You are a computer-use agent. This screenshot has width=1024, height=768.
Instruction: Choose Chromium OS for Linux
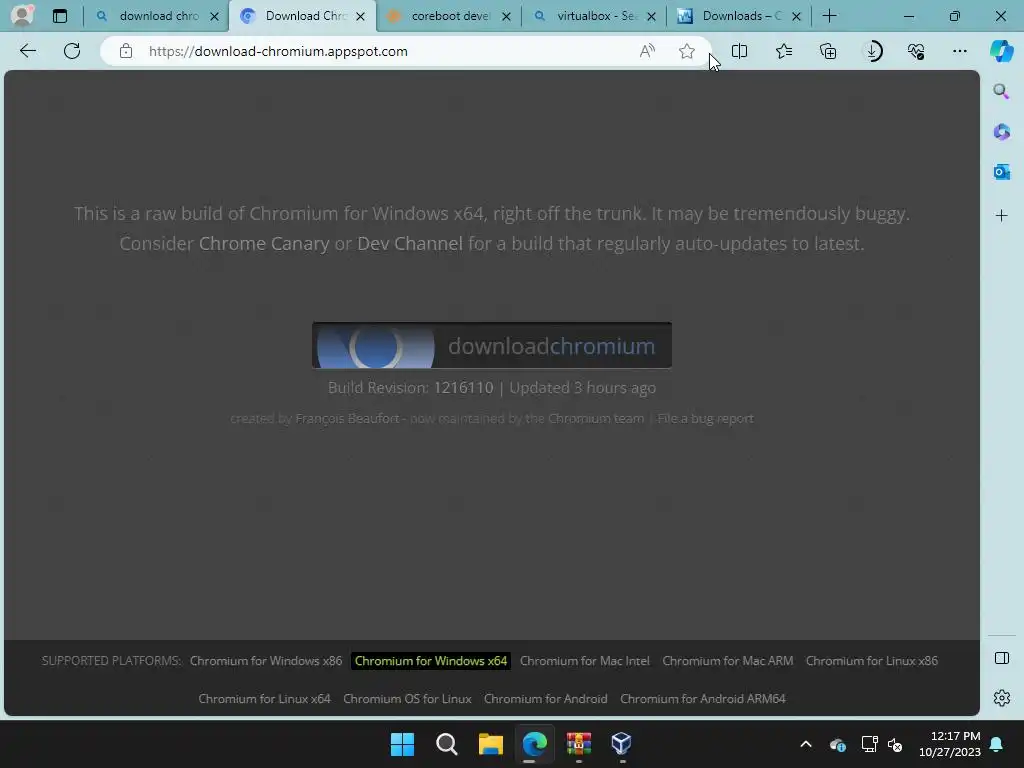pyautogui.click(x=408, y=699)
